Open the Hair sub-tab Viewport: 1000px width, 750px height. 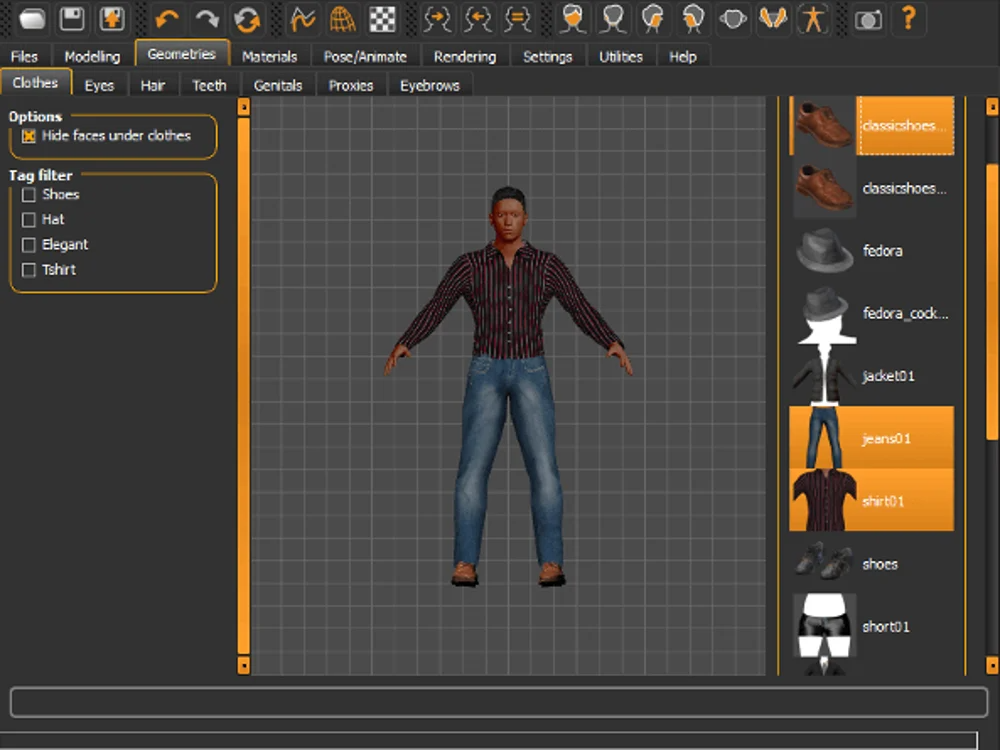point(152,86)
